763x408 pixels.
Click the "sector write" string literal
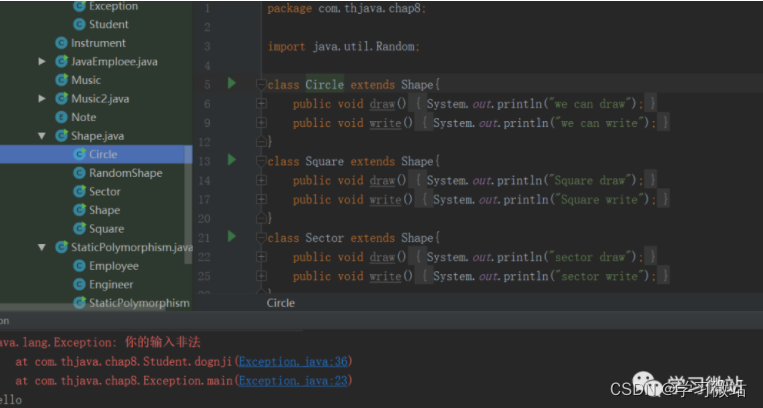point(602,277)
